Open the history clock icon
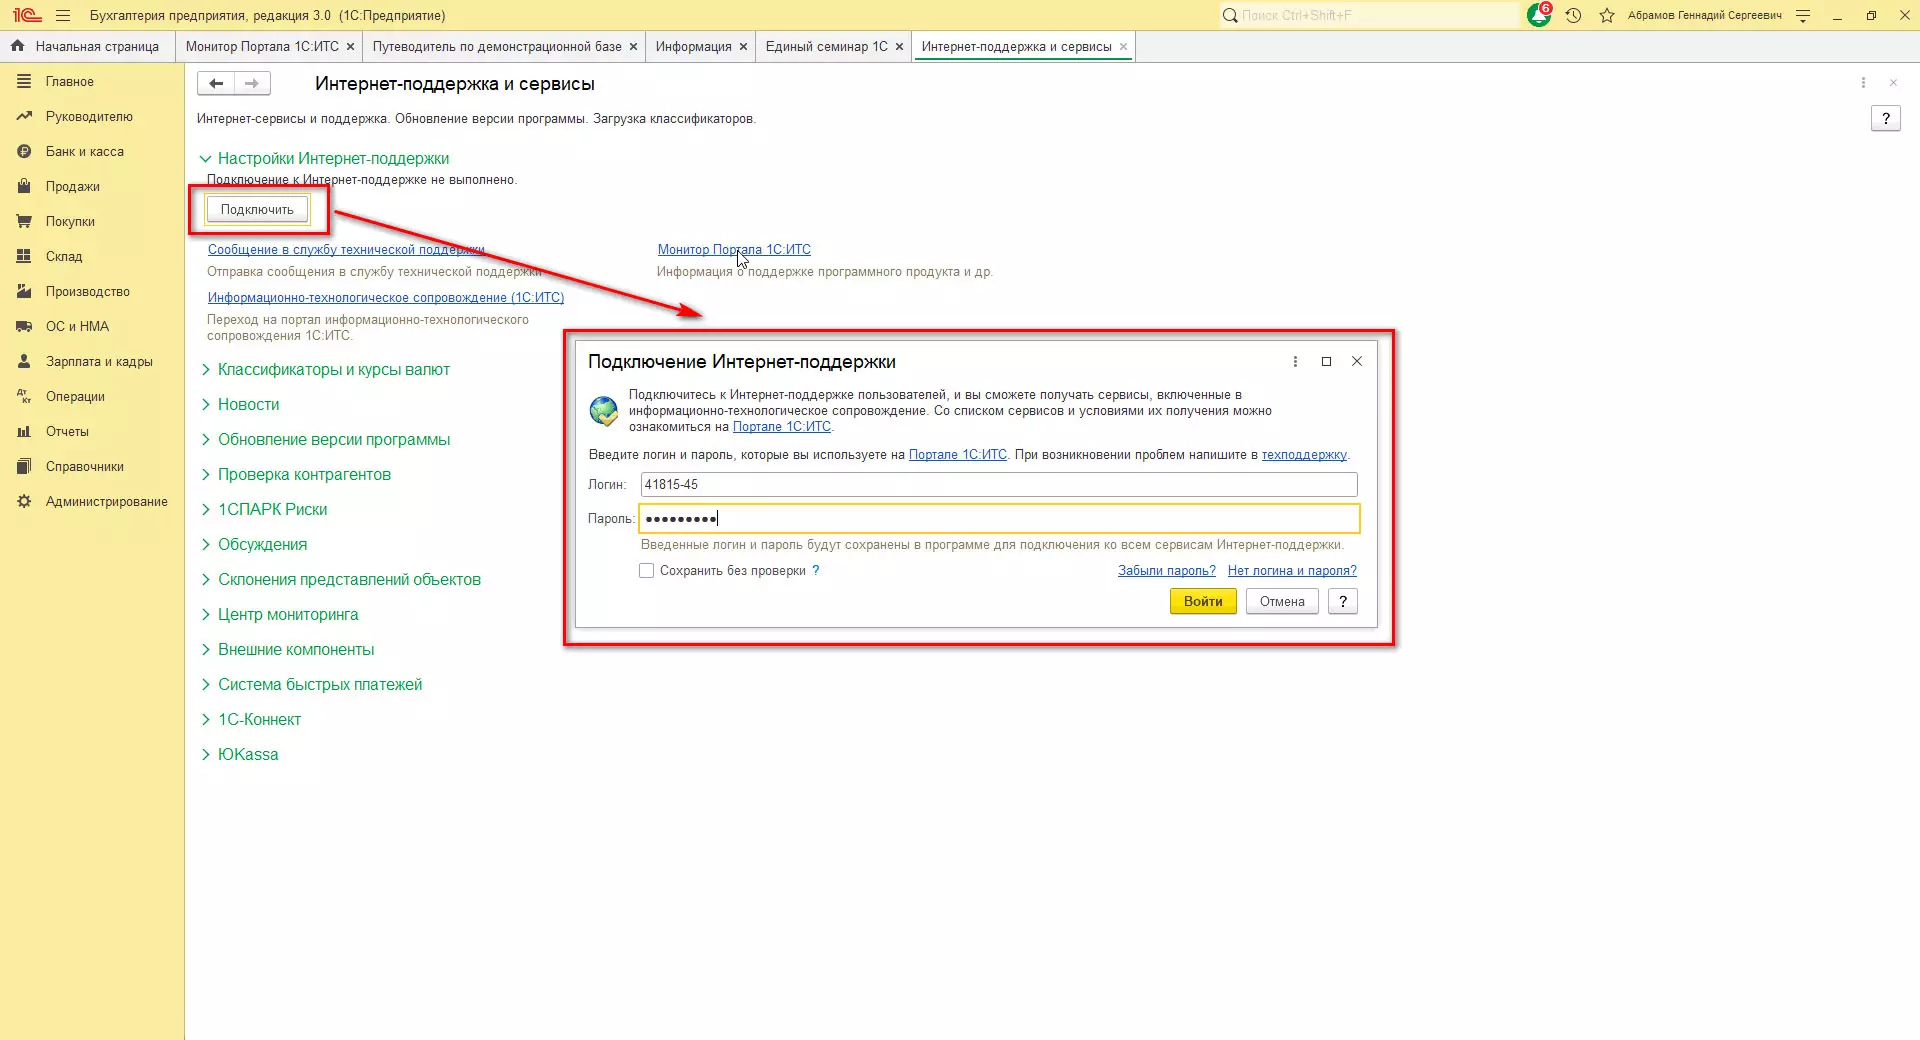Screen dimensions: 1920x1040 pos(1573,15)
